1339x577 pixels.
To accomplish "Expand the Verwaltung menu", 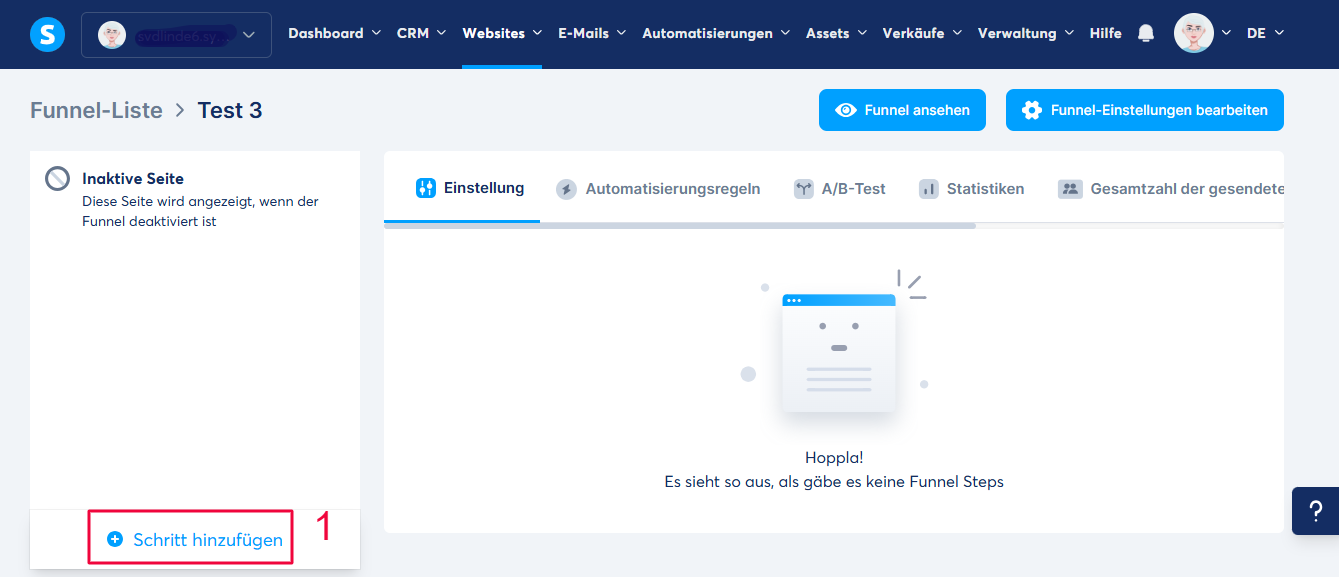I will [1026, 33].
